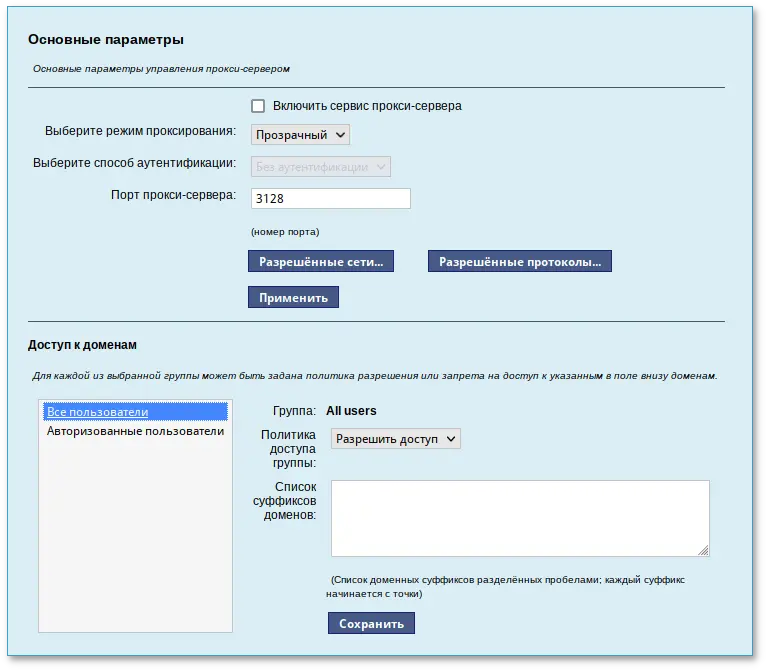Select 'Все пользователи' in the group list
Image resolution: width=766 pixels, height=670 pixels.
click(98, 412)
